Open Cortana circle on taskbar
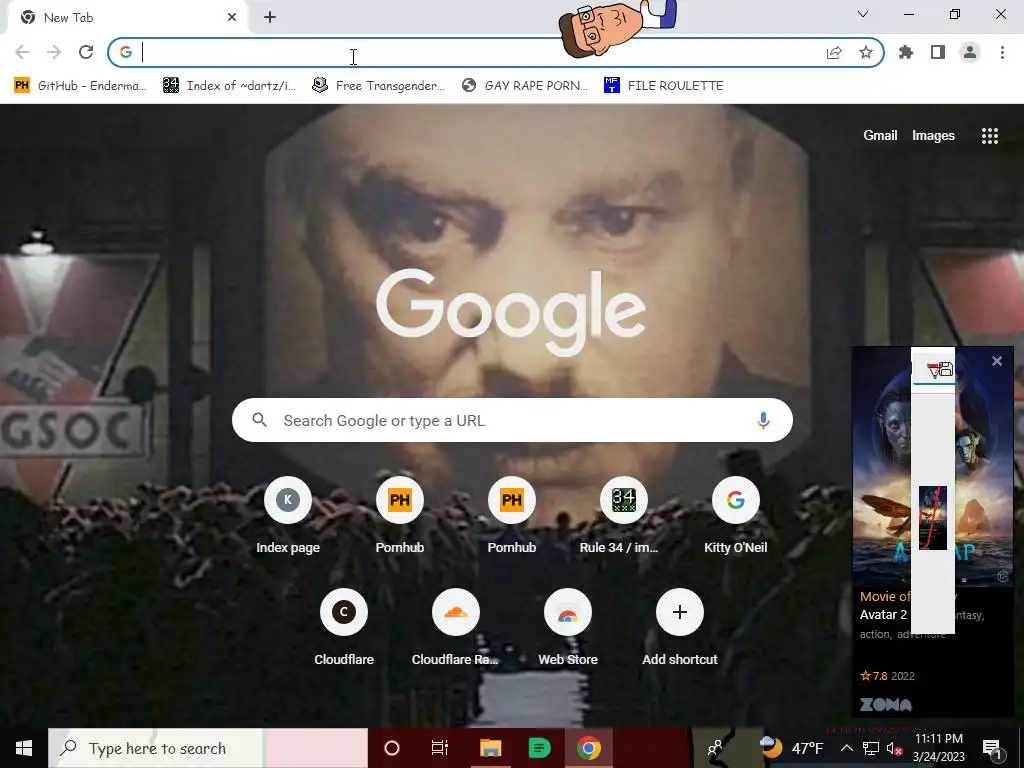The height and width of the screenshot is (768, 1024). (x=392, y=748)
